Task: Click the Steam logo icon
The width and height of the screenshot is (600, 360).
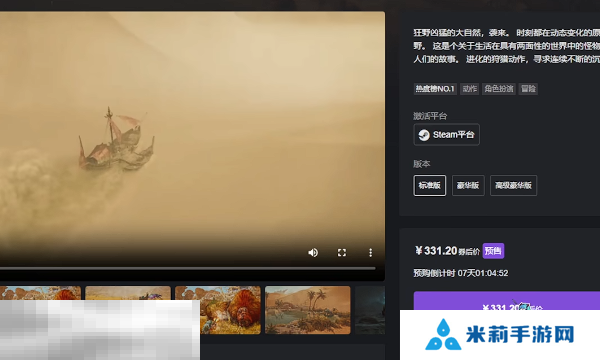Action: coord(424,135)
